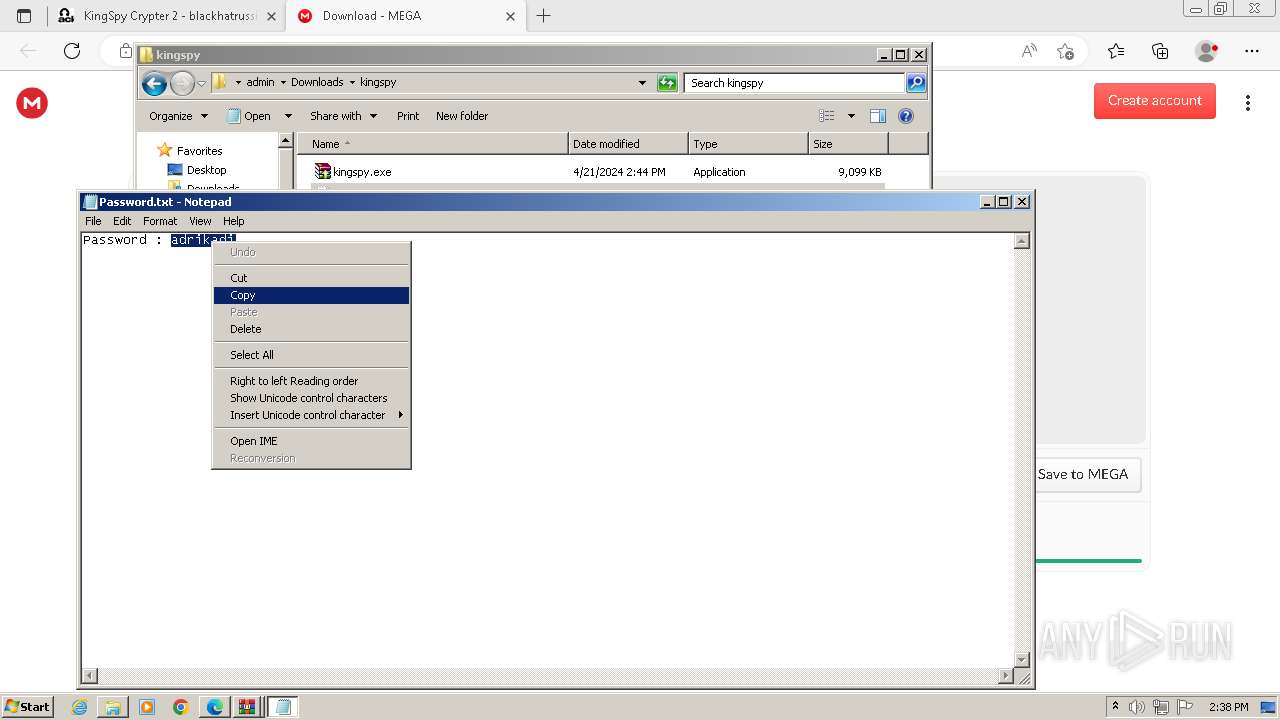Add this page to favorites icon
The width and height of the screenshot is (1280, 720).
point(1065,51)
